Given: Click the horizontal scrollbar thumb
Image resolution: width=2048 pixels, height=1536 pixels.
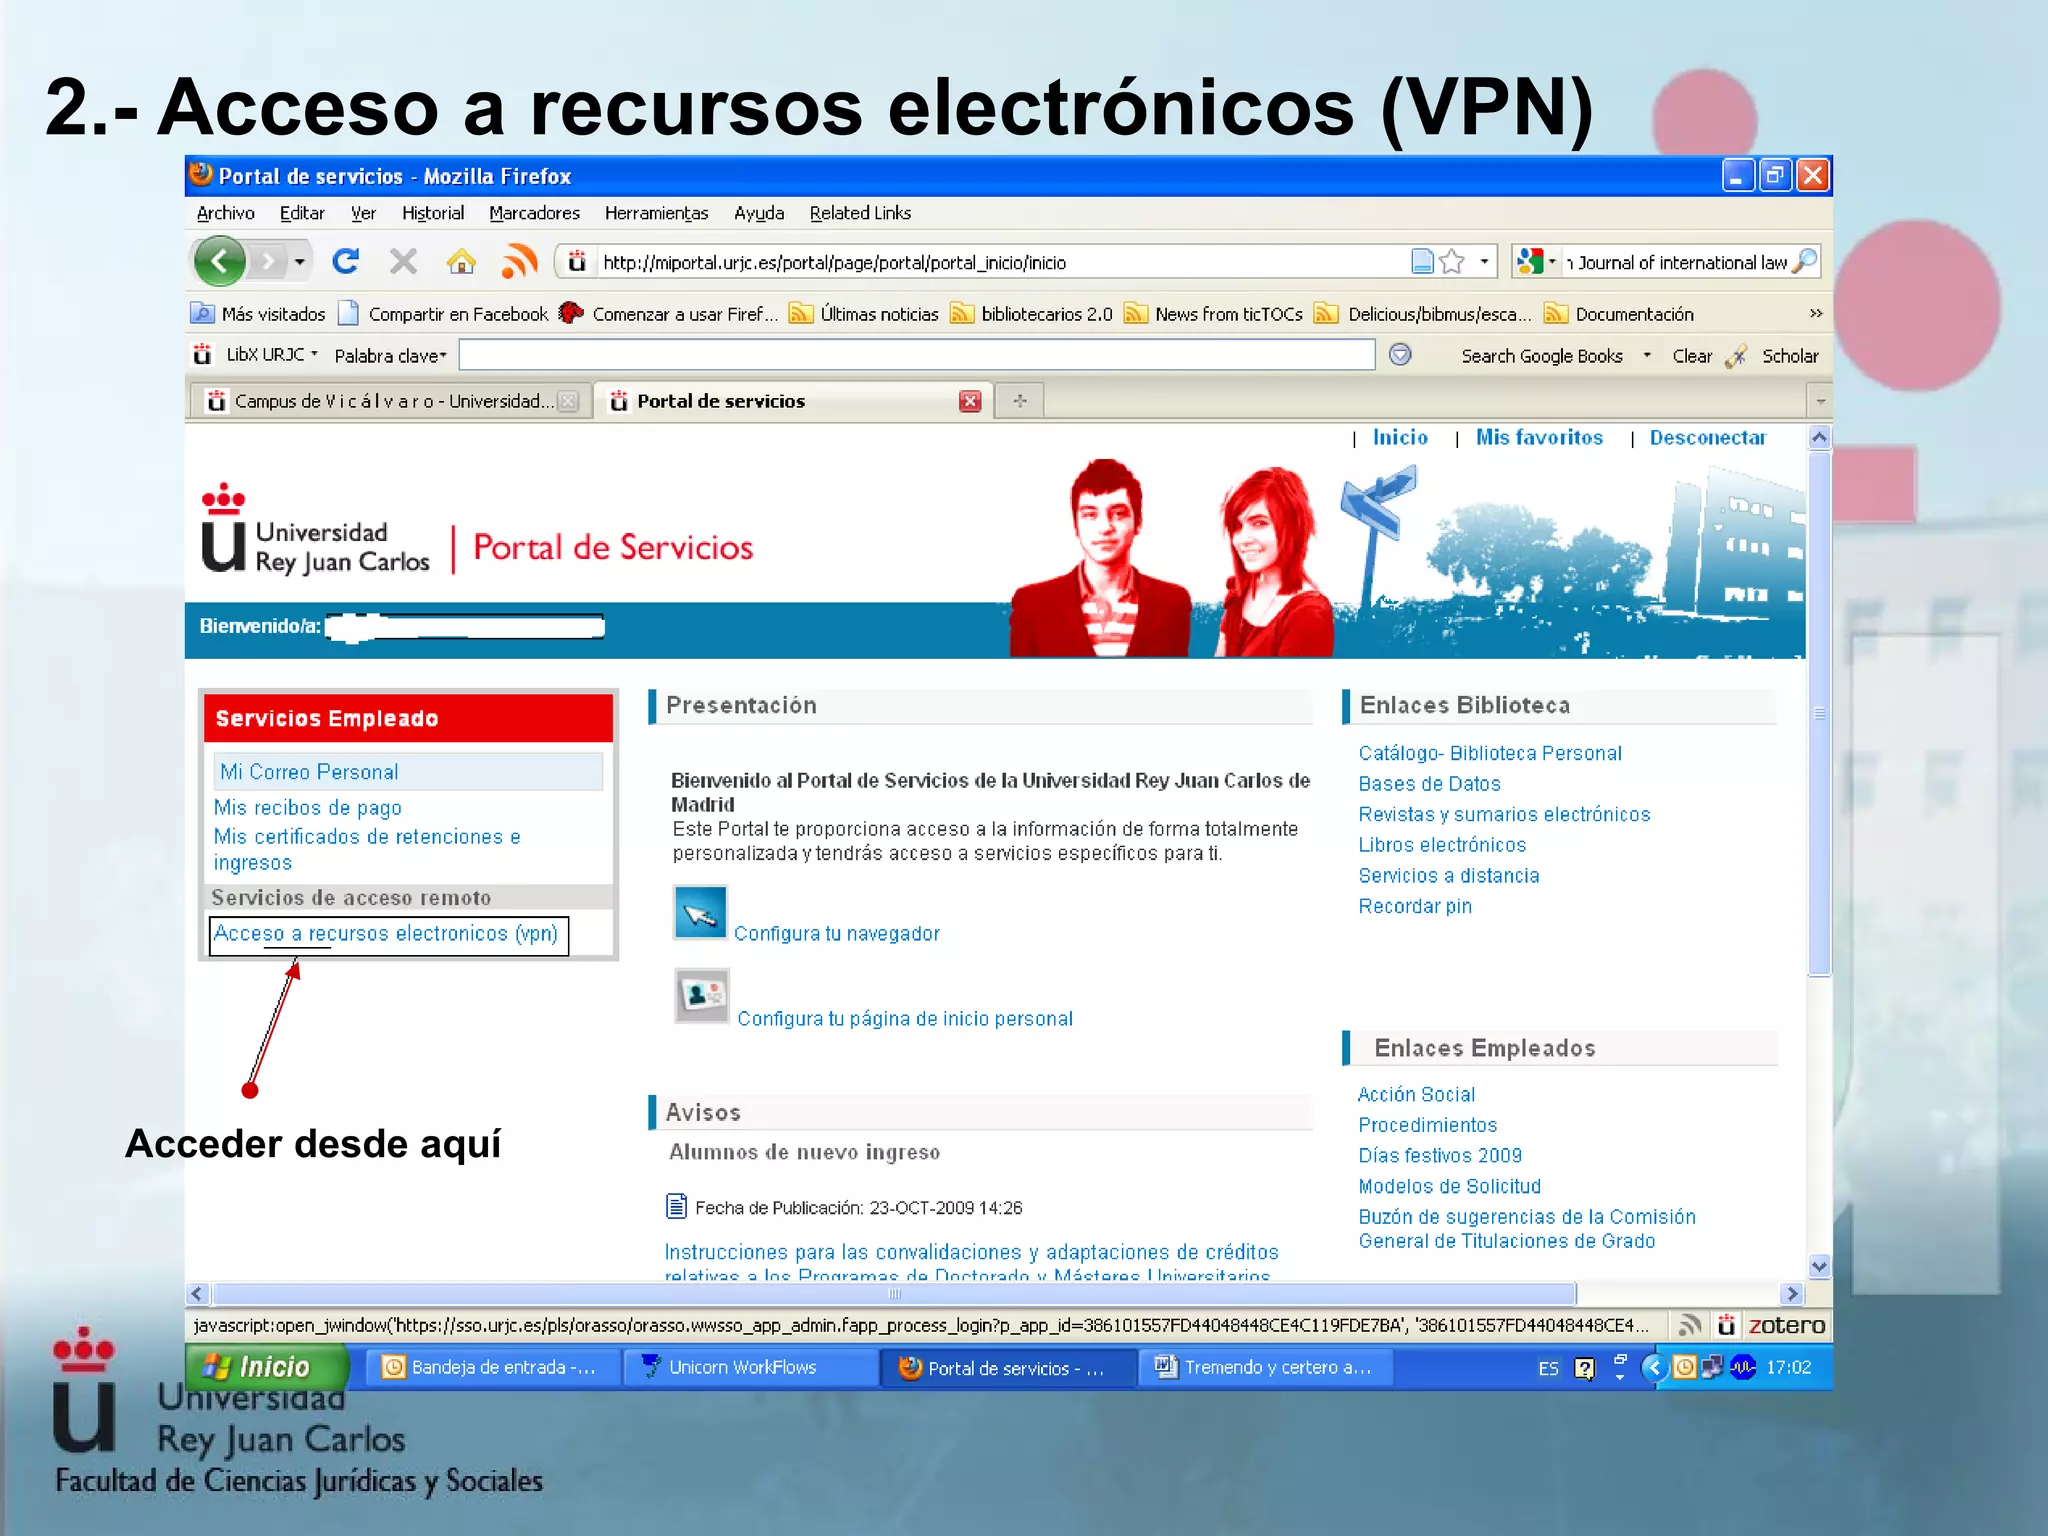Looking at the screenshot, I should (895, 1294).
